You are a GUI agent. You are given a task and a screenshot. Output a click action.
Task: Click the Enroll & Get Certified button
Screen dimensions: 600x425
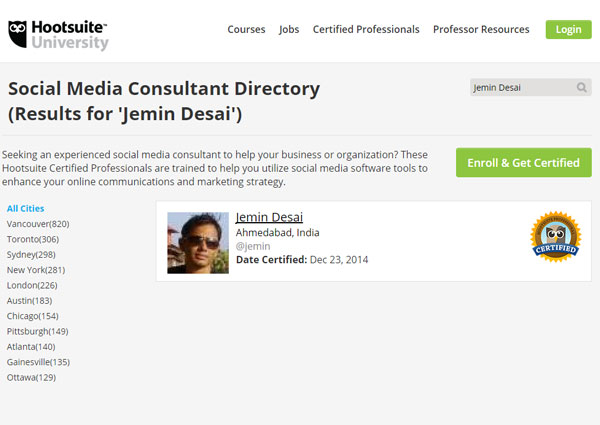[523, 163]
